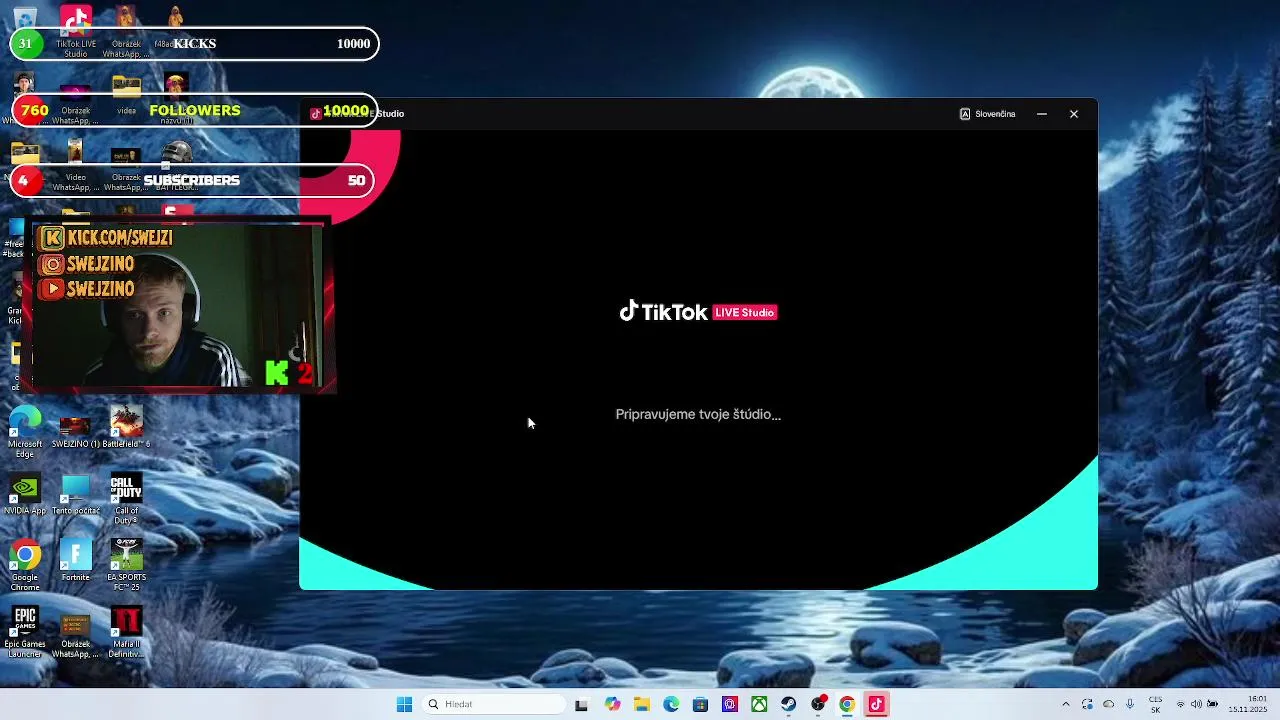The height and width of the screenshot is (720, 1280).
Task: Open Steam from the taskbar
Action: (789, 704)
